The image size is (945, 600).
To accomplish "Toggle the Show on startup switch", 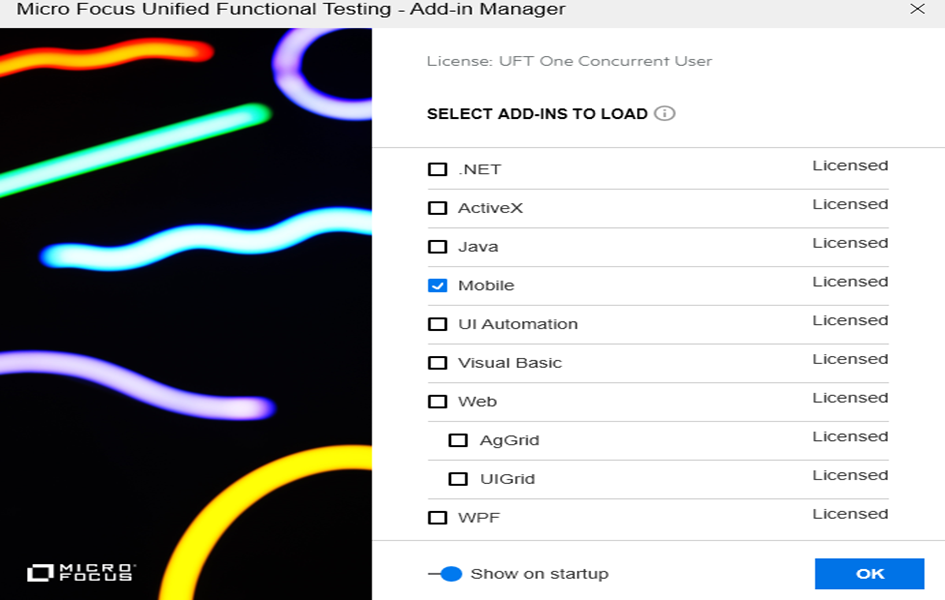I will (445, 573).
